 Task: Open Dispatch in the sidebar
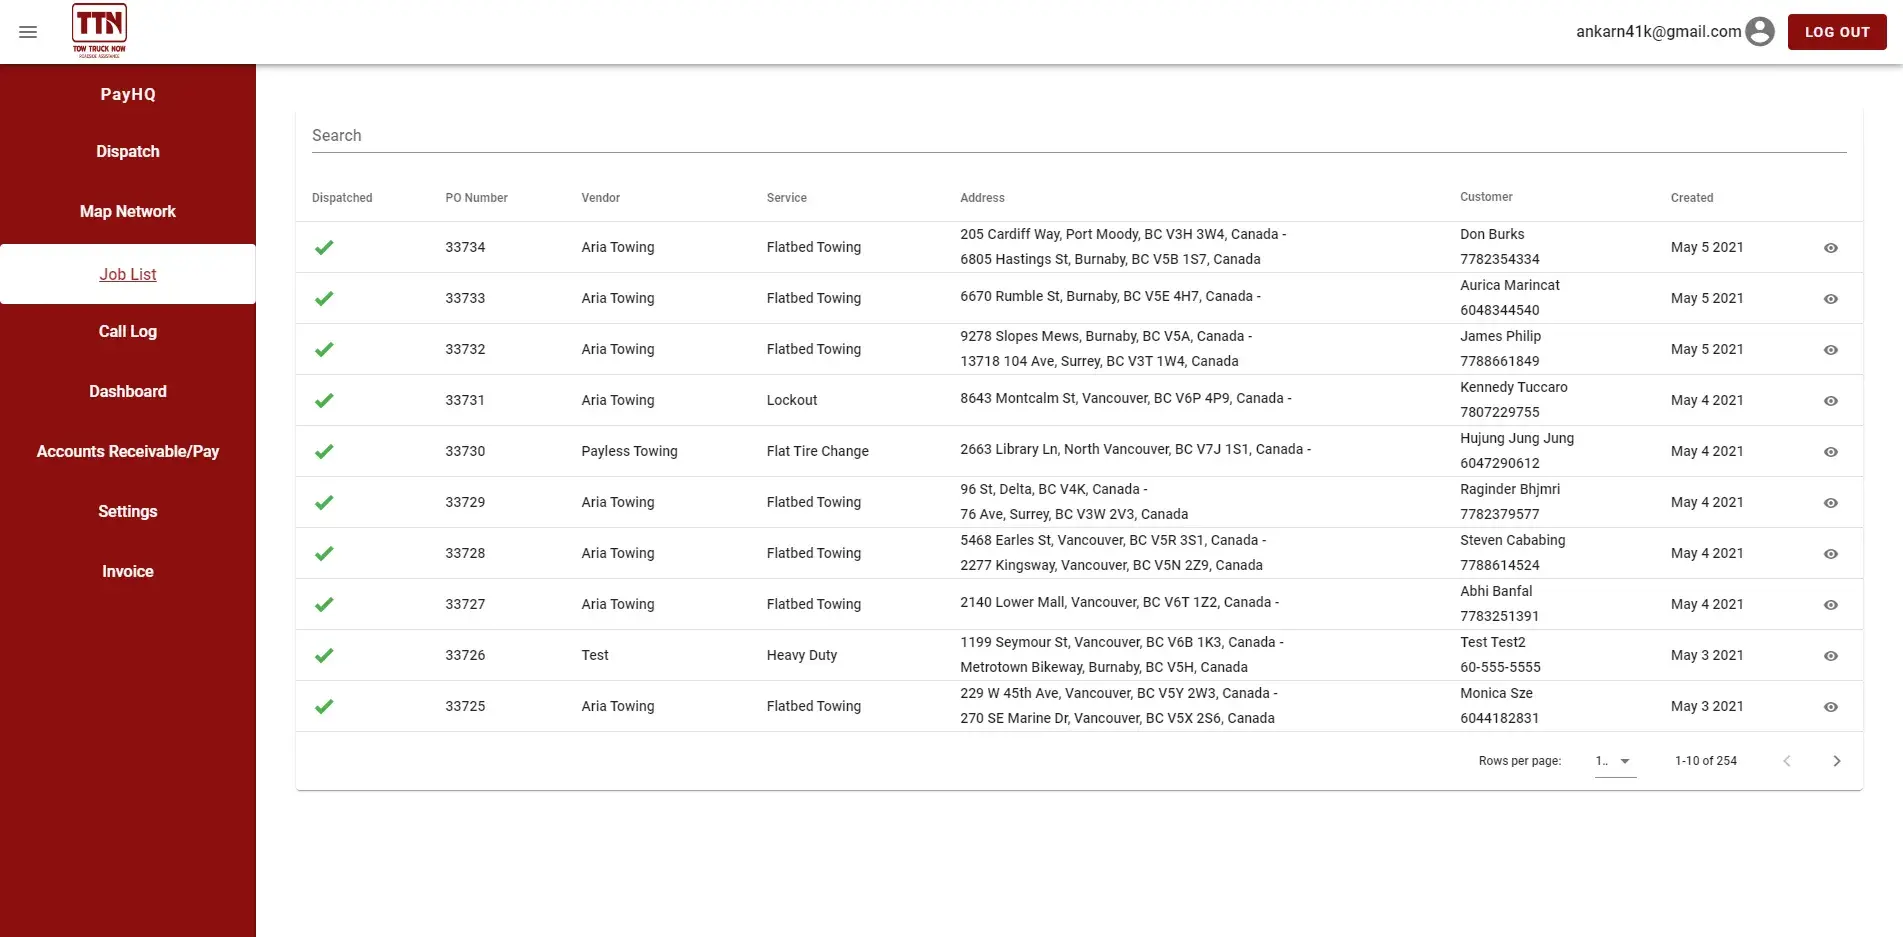(x=128, y=152)
